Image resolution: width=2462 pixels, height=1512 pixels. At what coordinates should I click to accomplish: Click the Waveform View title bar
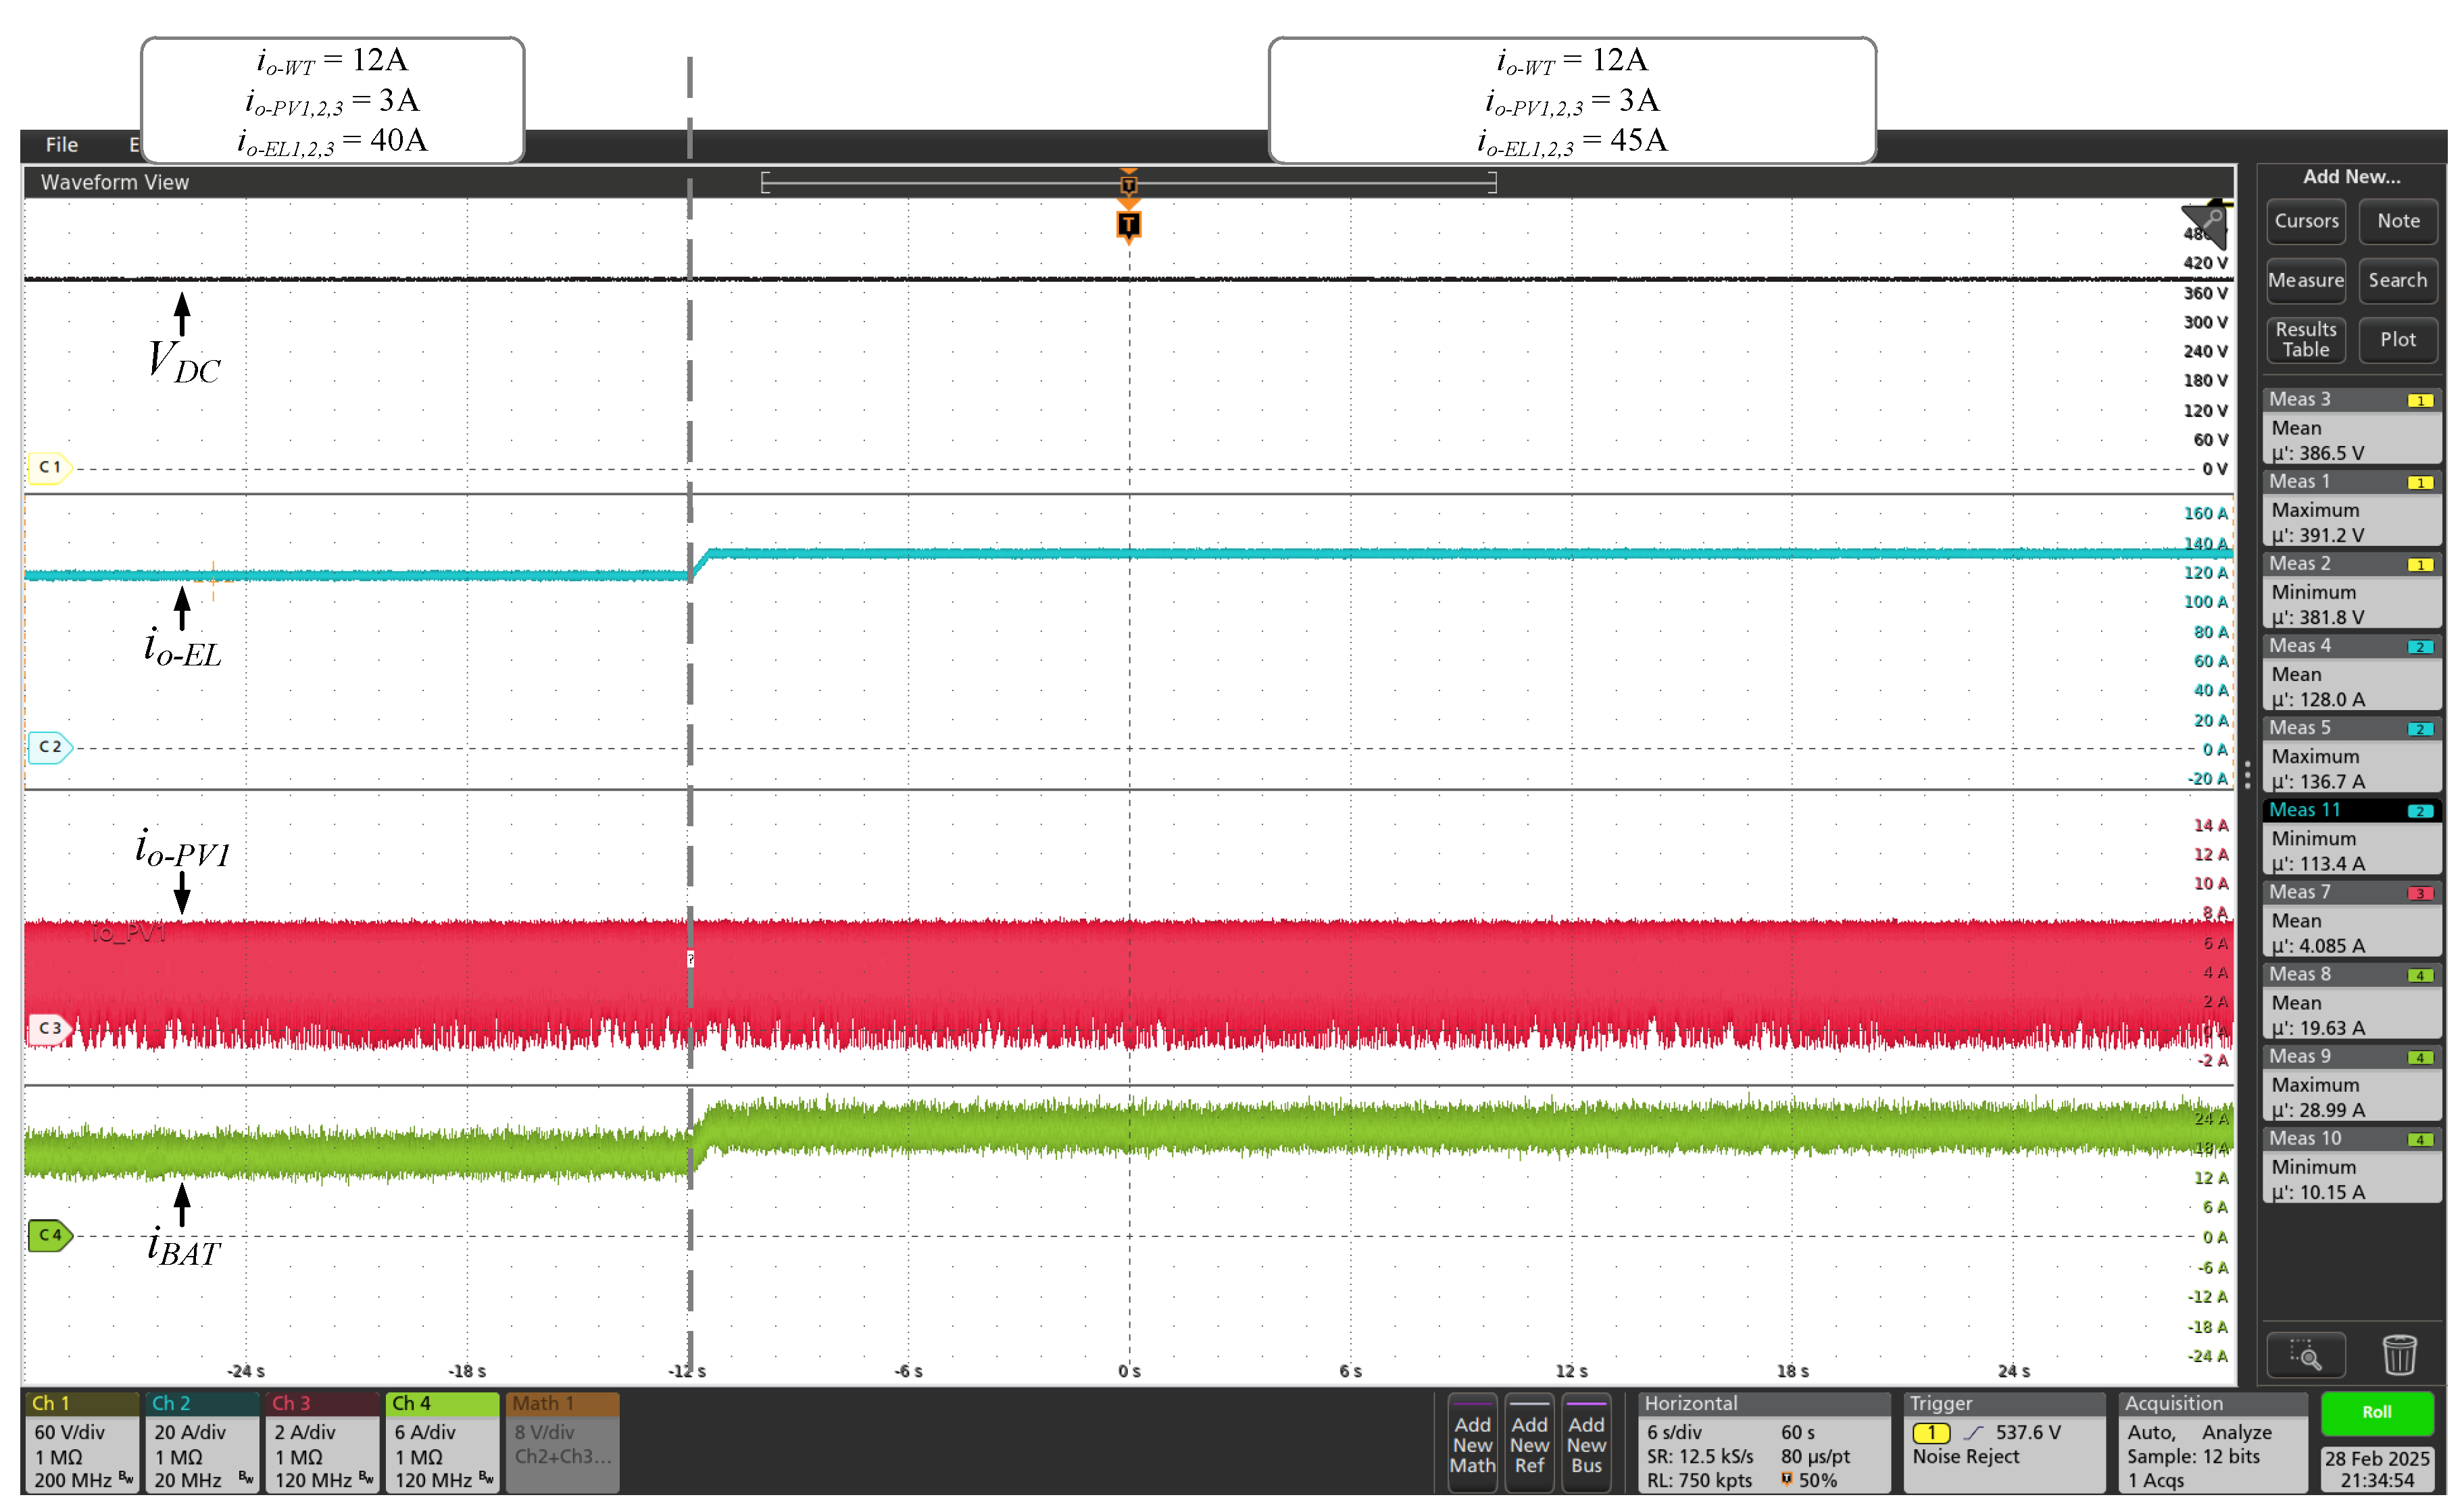point(114,182)
